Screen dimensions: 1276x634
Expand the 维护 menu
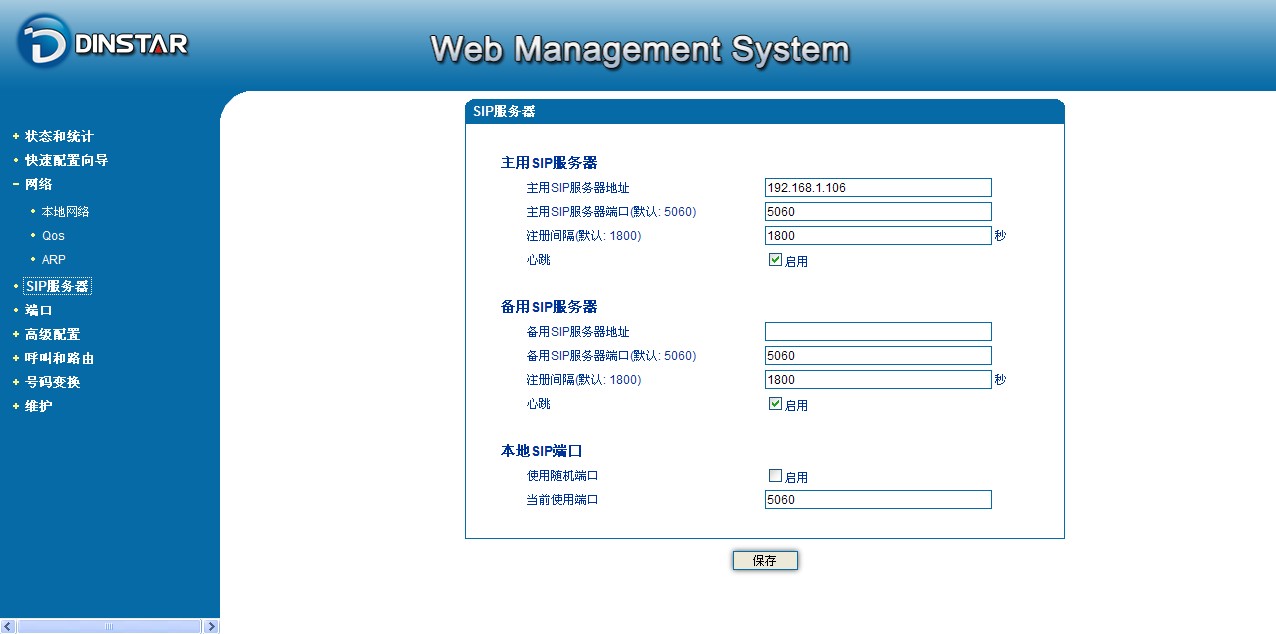(38, 406)
